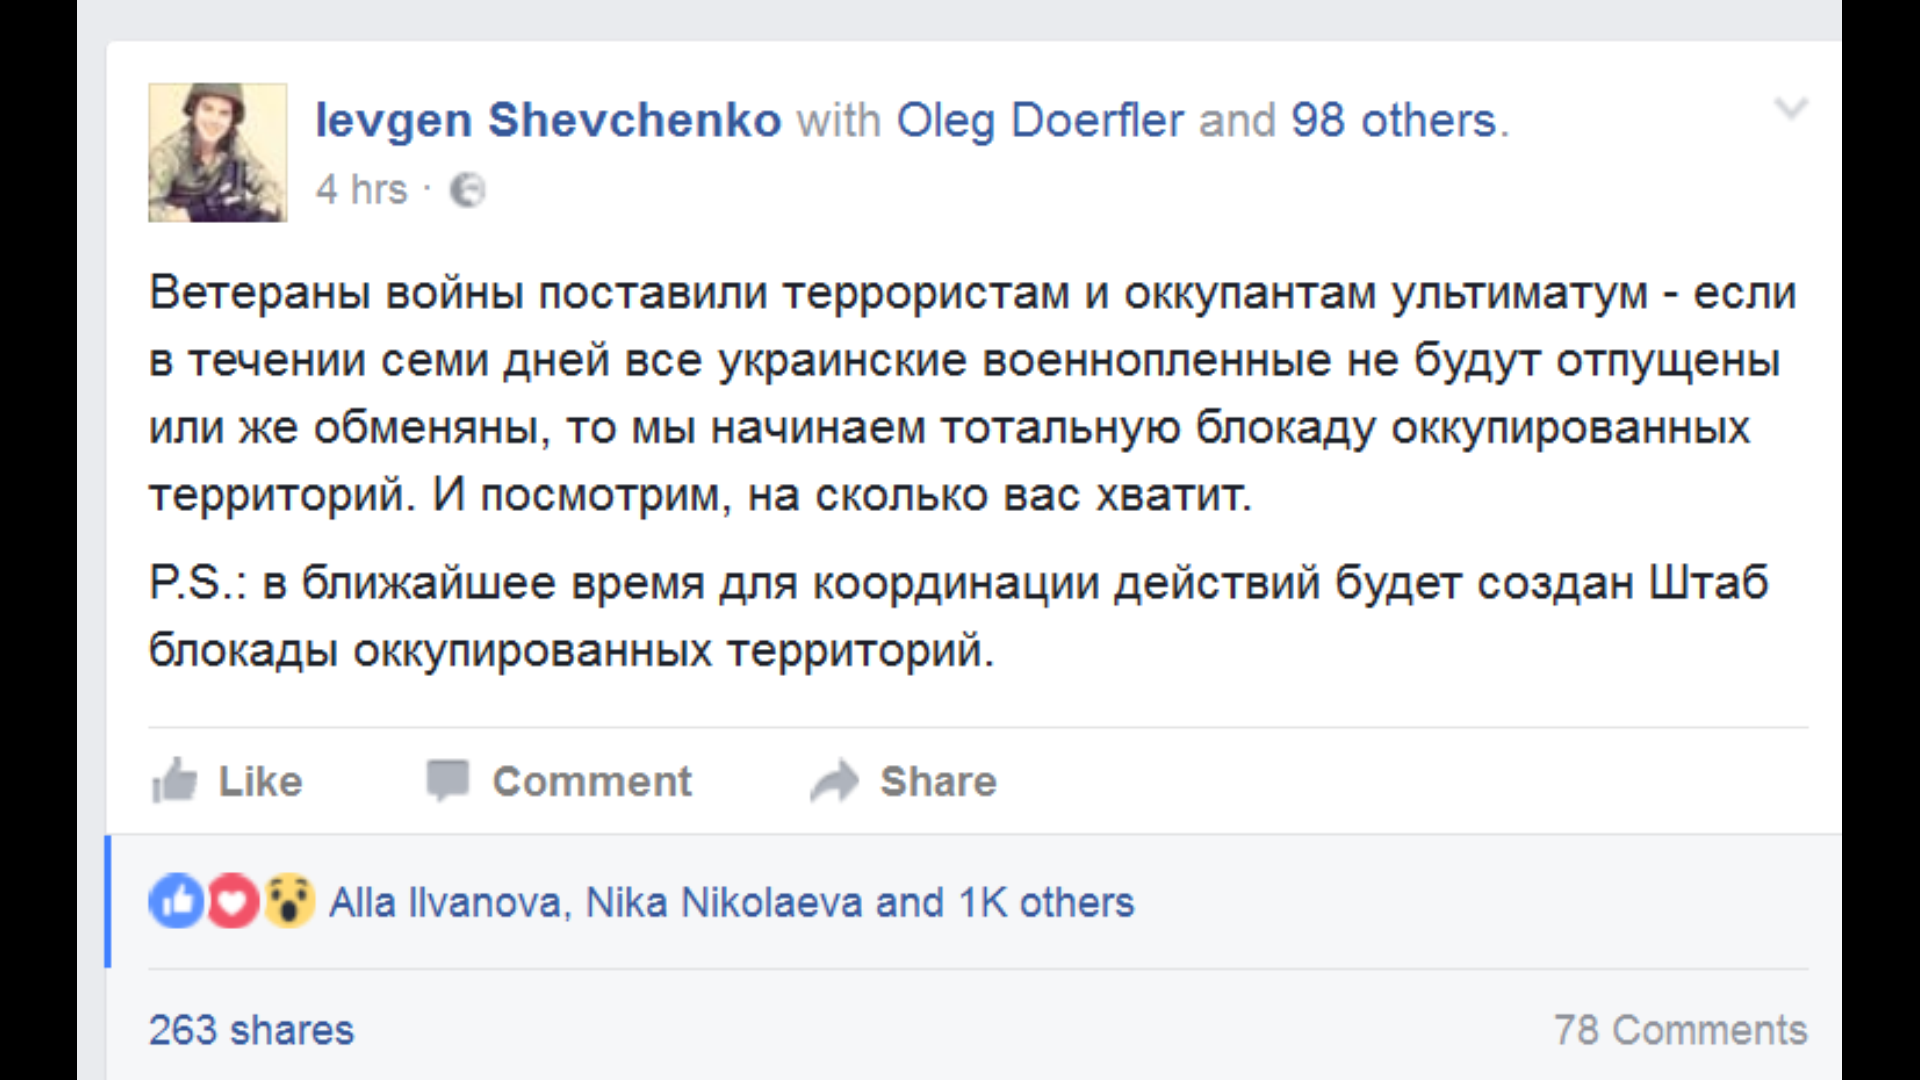Click the Like thumbs-up icon
1920x1080 pixels.
coord(174,780)
